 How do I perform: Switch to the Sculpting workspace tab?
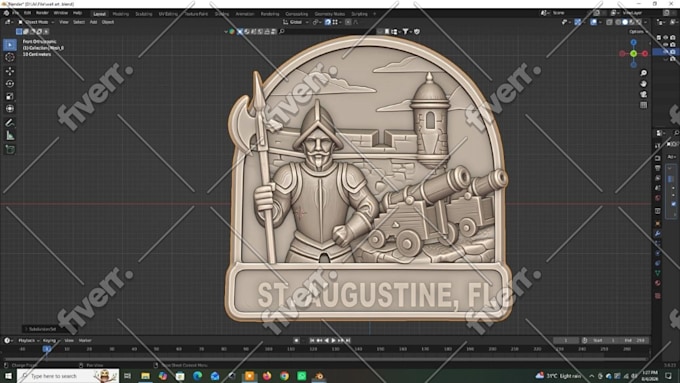[144, 14]
